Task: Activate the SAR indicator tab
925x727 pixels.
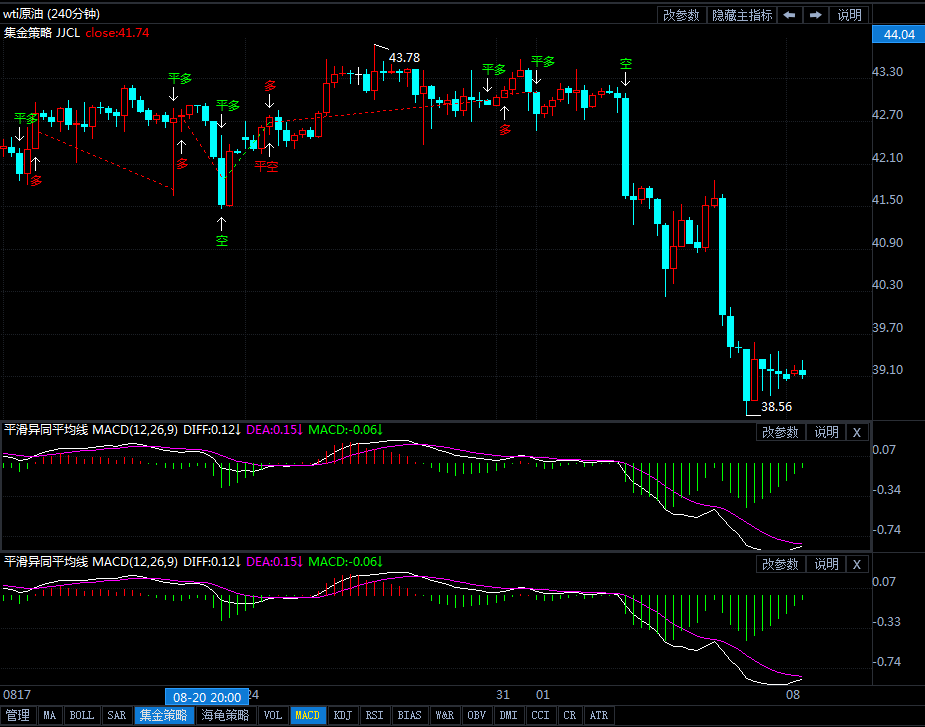Action: tap(117, 715)
